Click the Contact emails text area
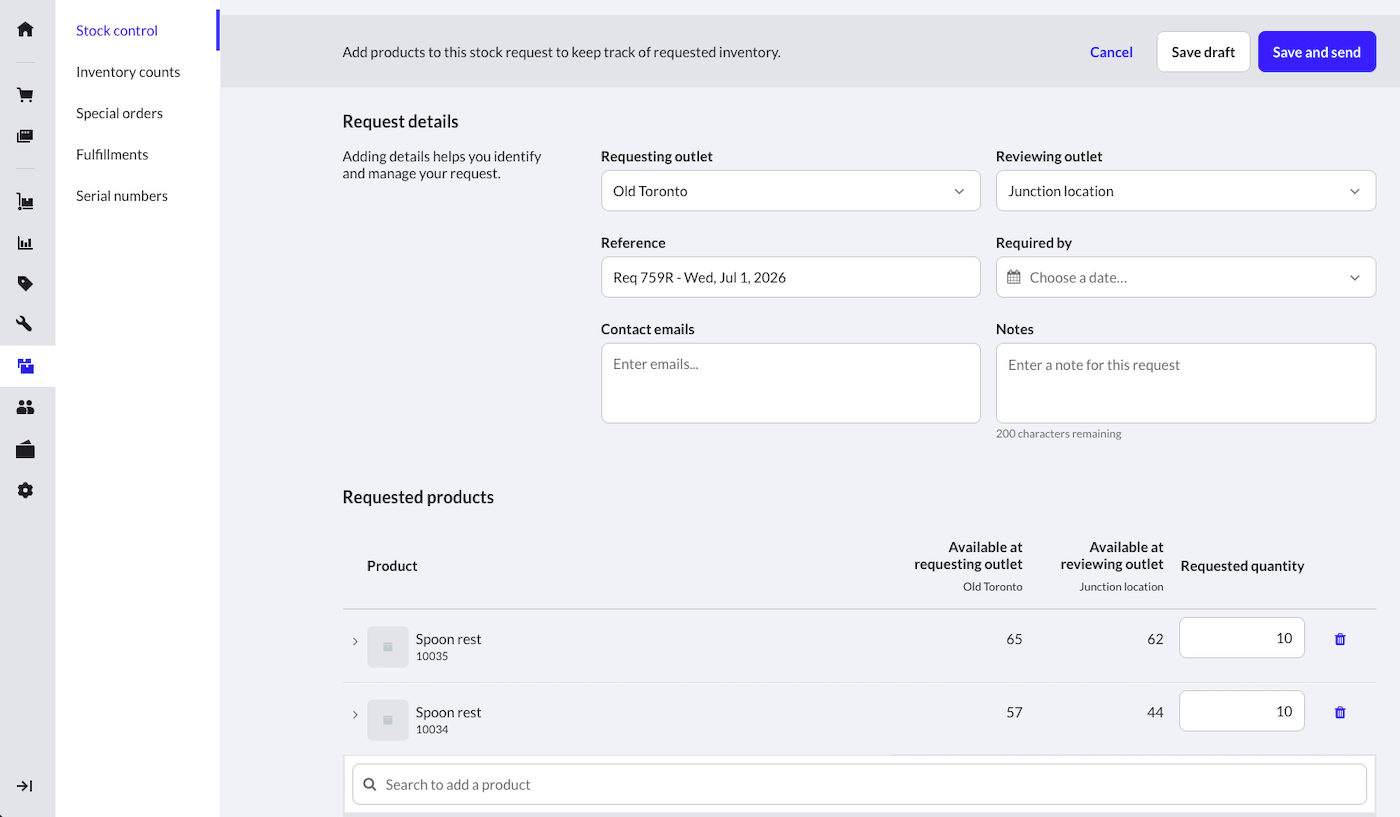 tap(790, 383)
